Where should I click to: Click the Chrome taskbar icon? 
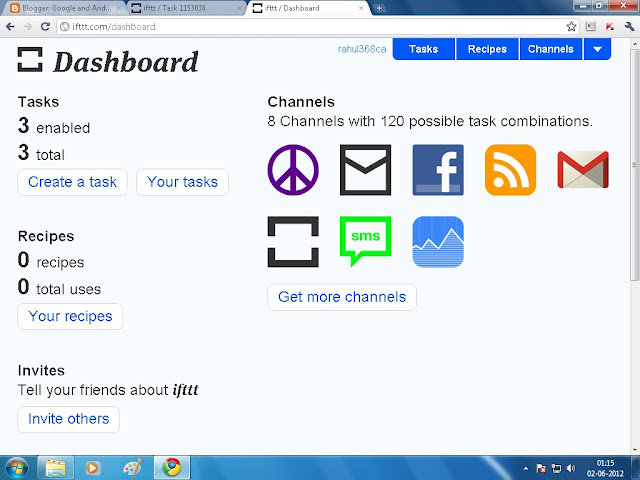(172, 468)
